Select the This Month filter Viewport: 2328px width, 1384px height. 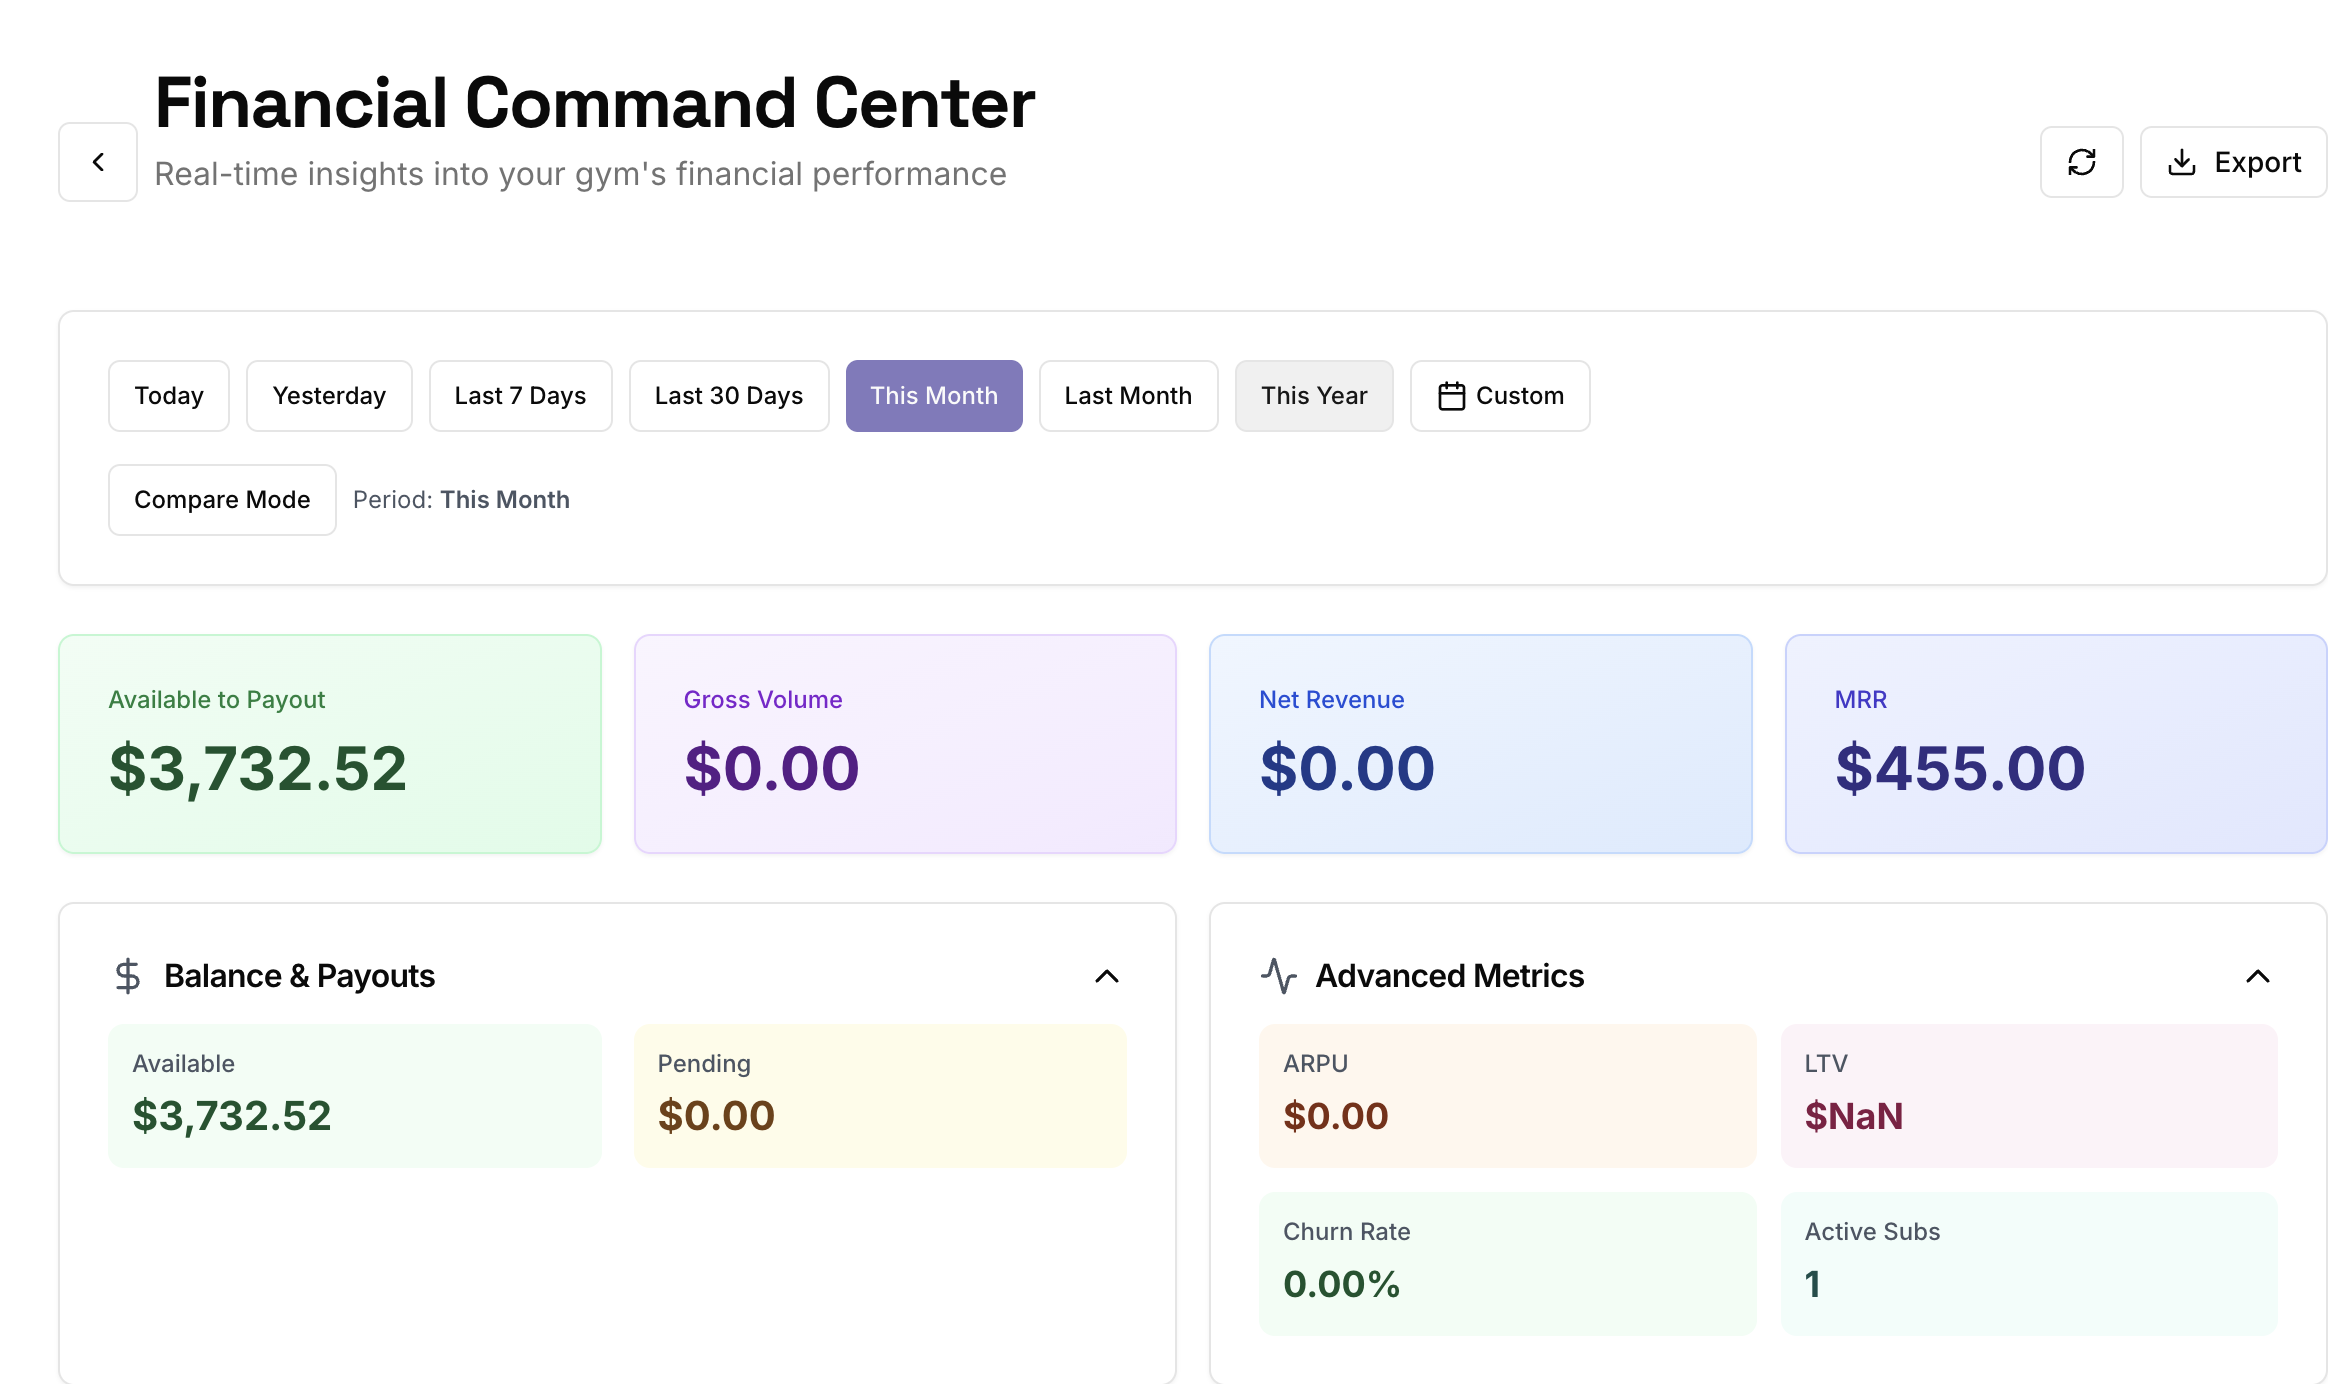[934, 396]
